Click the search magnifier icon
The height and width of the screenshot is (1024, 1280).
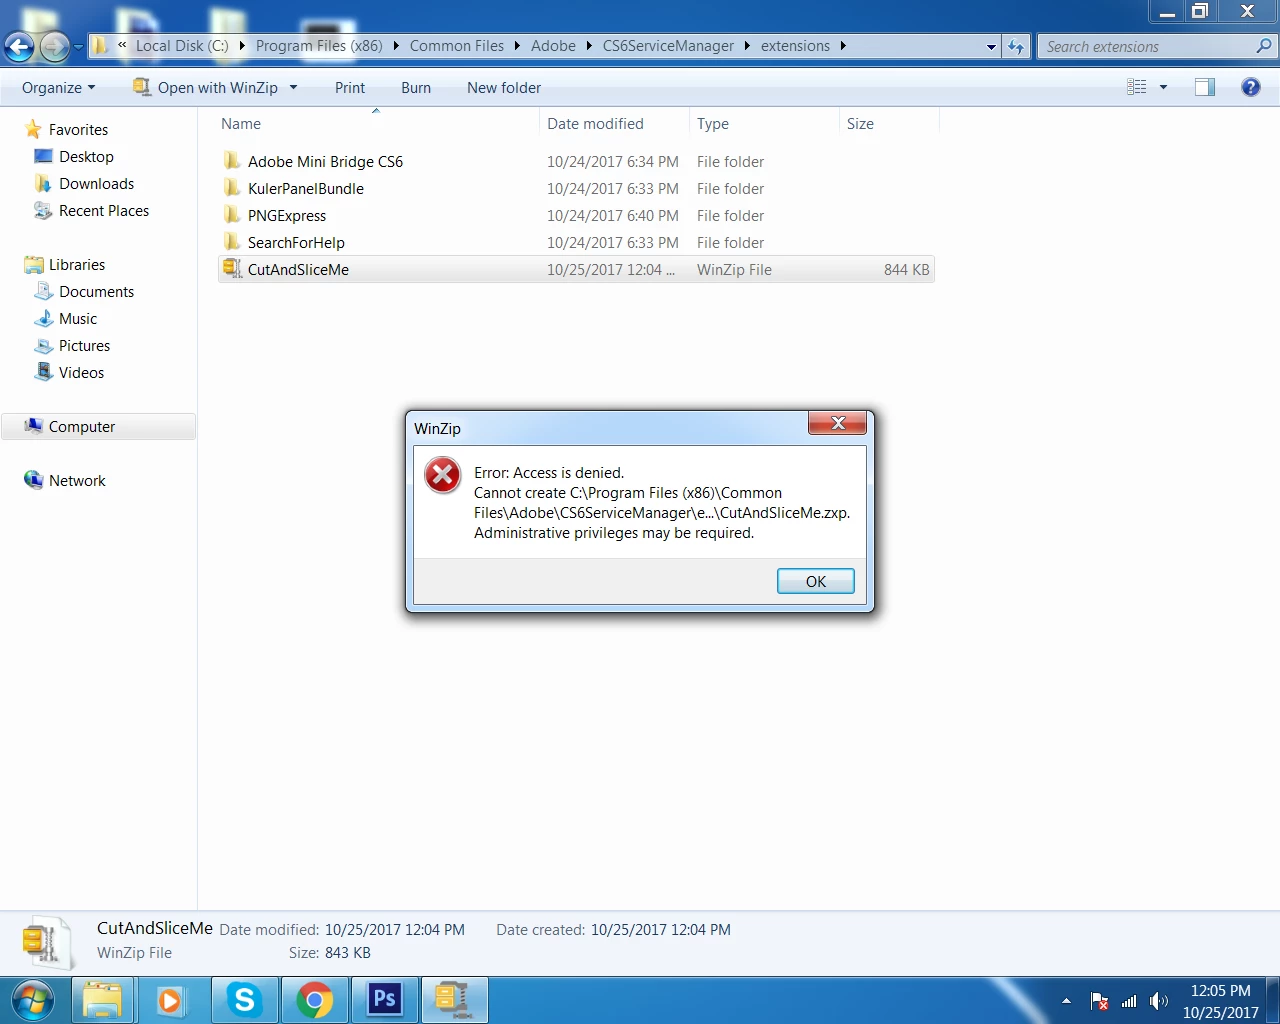click(1264, 46)
